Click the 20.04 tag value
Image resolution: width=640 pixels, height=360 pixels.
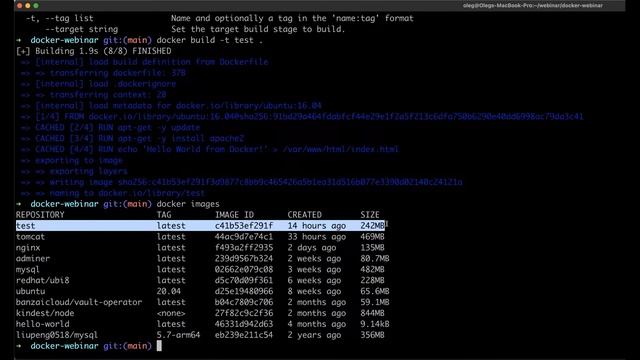pyautogui.click(x=169, y=291)
